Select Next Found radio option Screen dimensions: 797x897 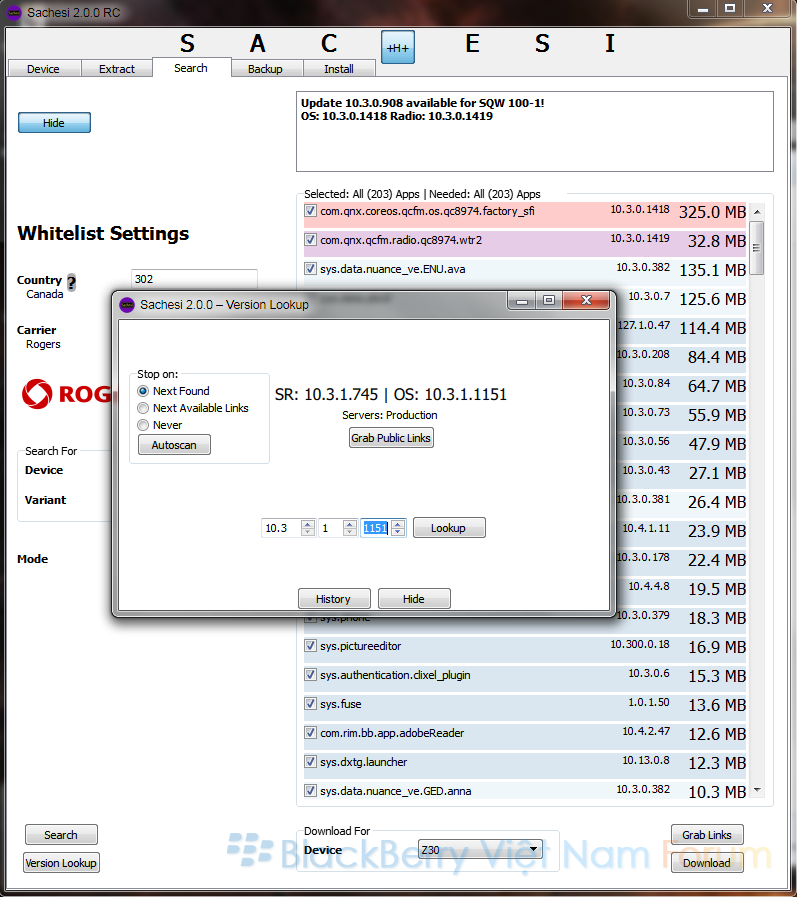(143, 391)
